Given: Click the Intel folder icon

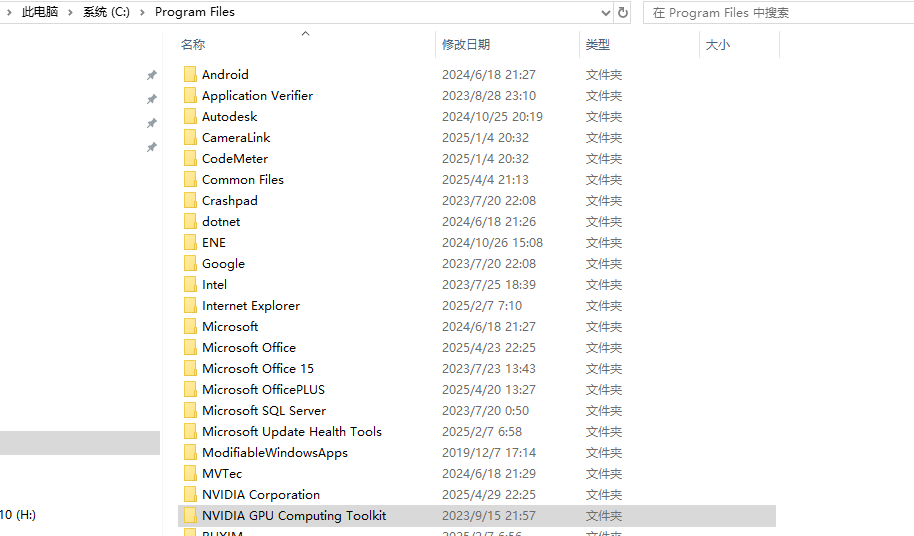Looking at the screenshot, I should tap(190, 284).
